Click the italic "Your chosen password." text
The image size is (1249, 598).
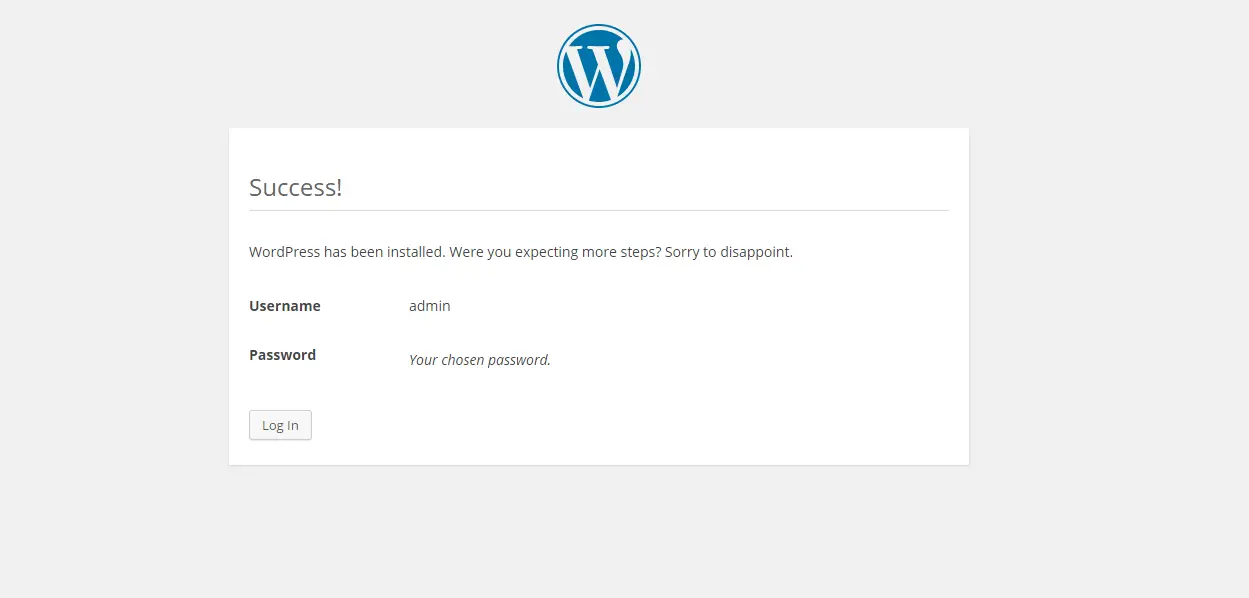pos(480,360)
